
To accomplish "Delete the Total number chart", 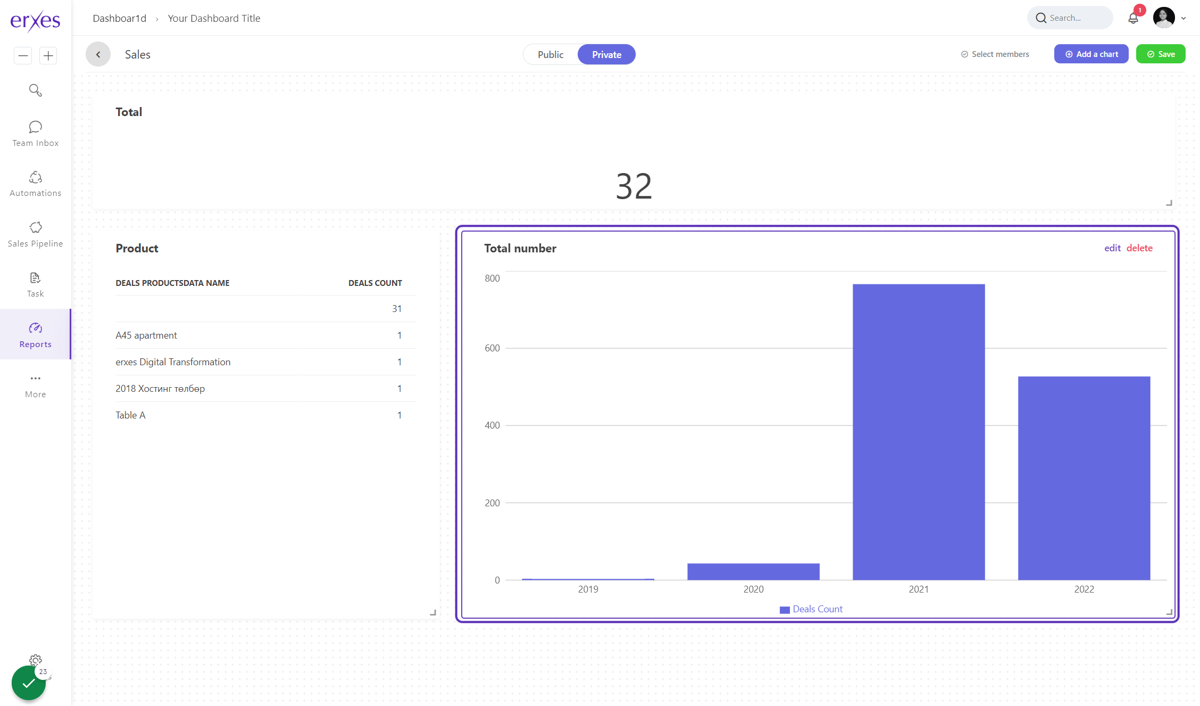I will (1139, 248).
